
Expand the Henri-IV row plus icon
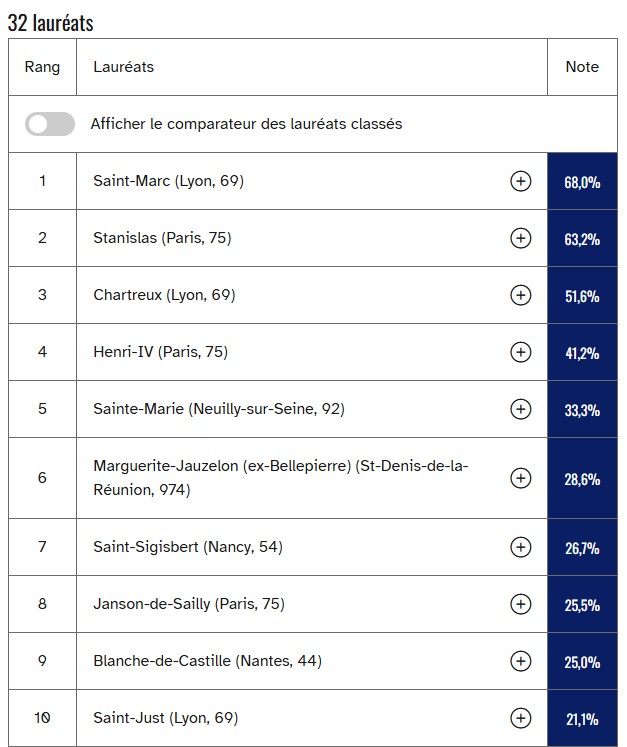coord(521,352)
